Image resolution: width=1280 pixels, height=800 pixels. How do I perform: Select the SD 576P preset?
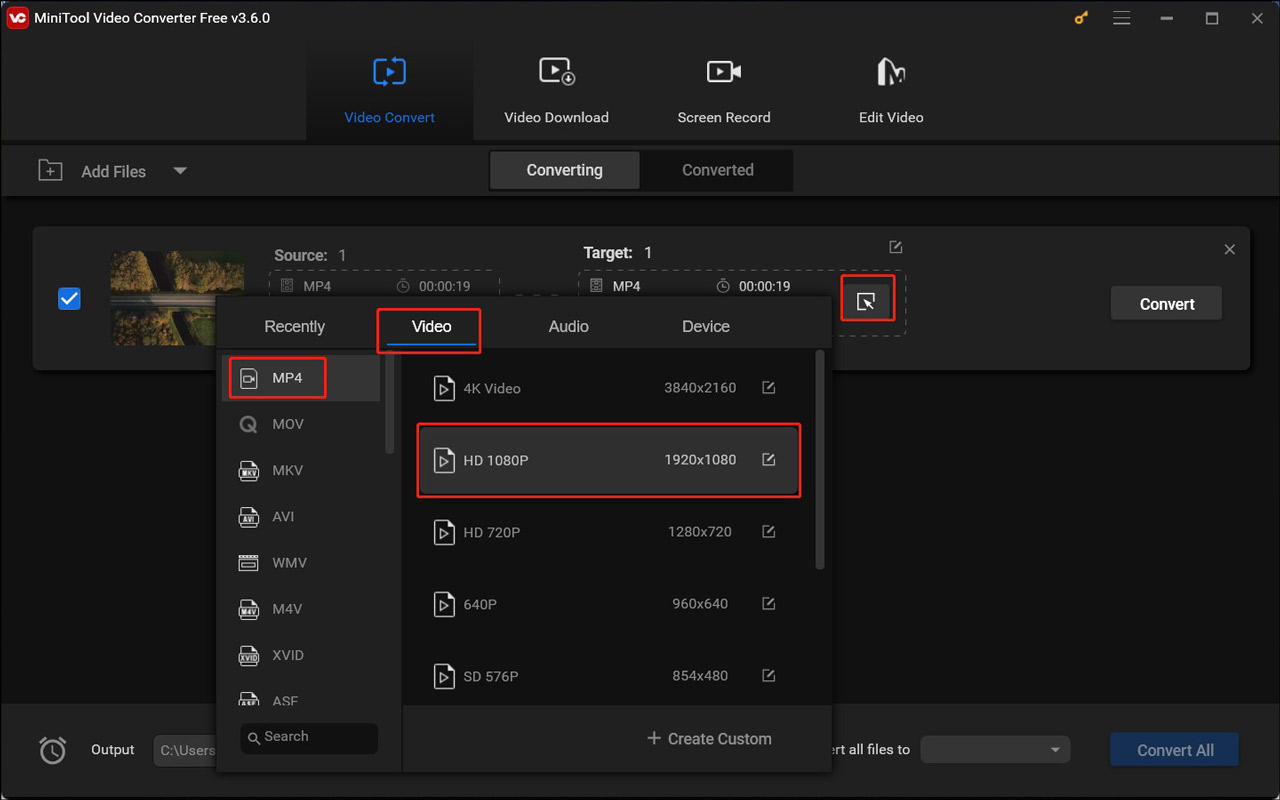click(608, 676)
